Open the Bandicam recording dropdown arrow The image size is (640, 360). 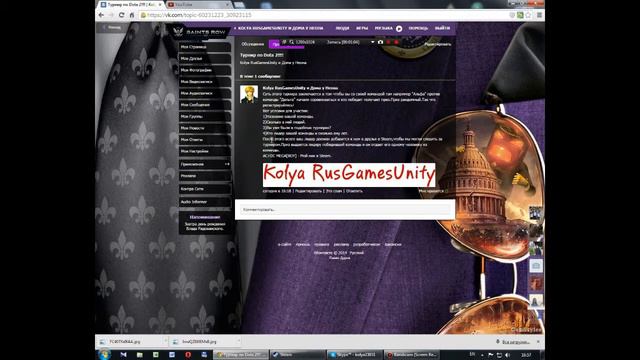[372, 42]
